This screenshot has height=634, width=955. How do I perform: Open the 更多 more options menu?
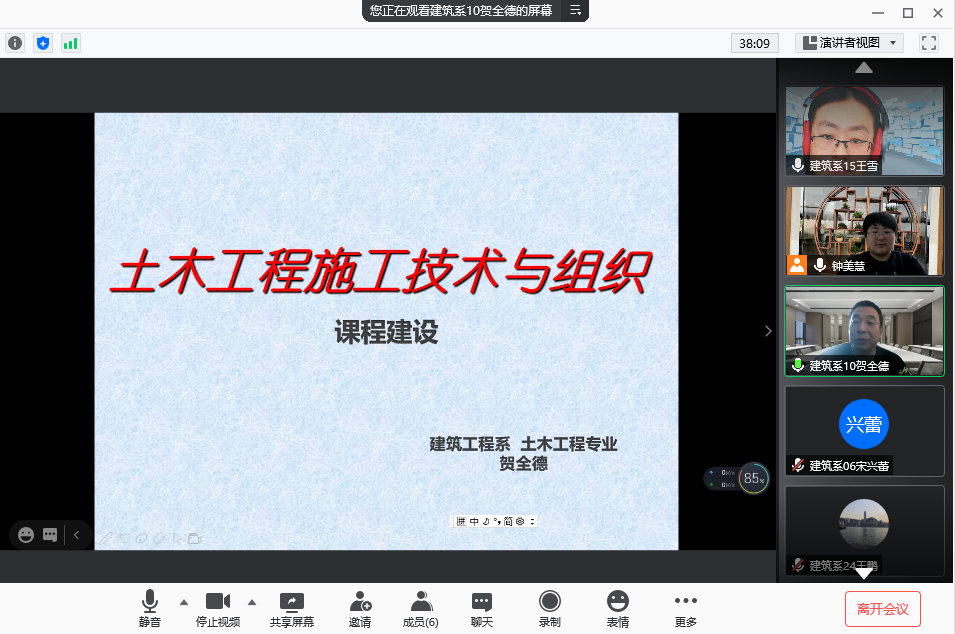tap(685, 608)
